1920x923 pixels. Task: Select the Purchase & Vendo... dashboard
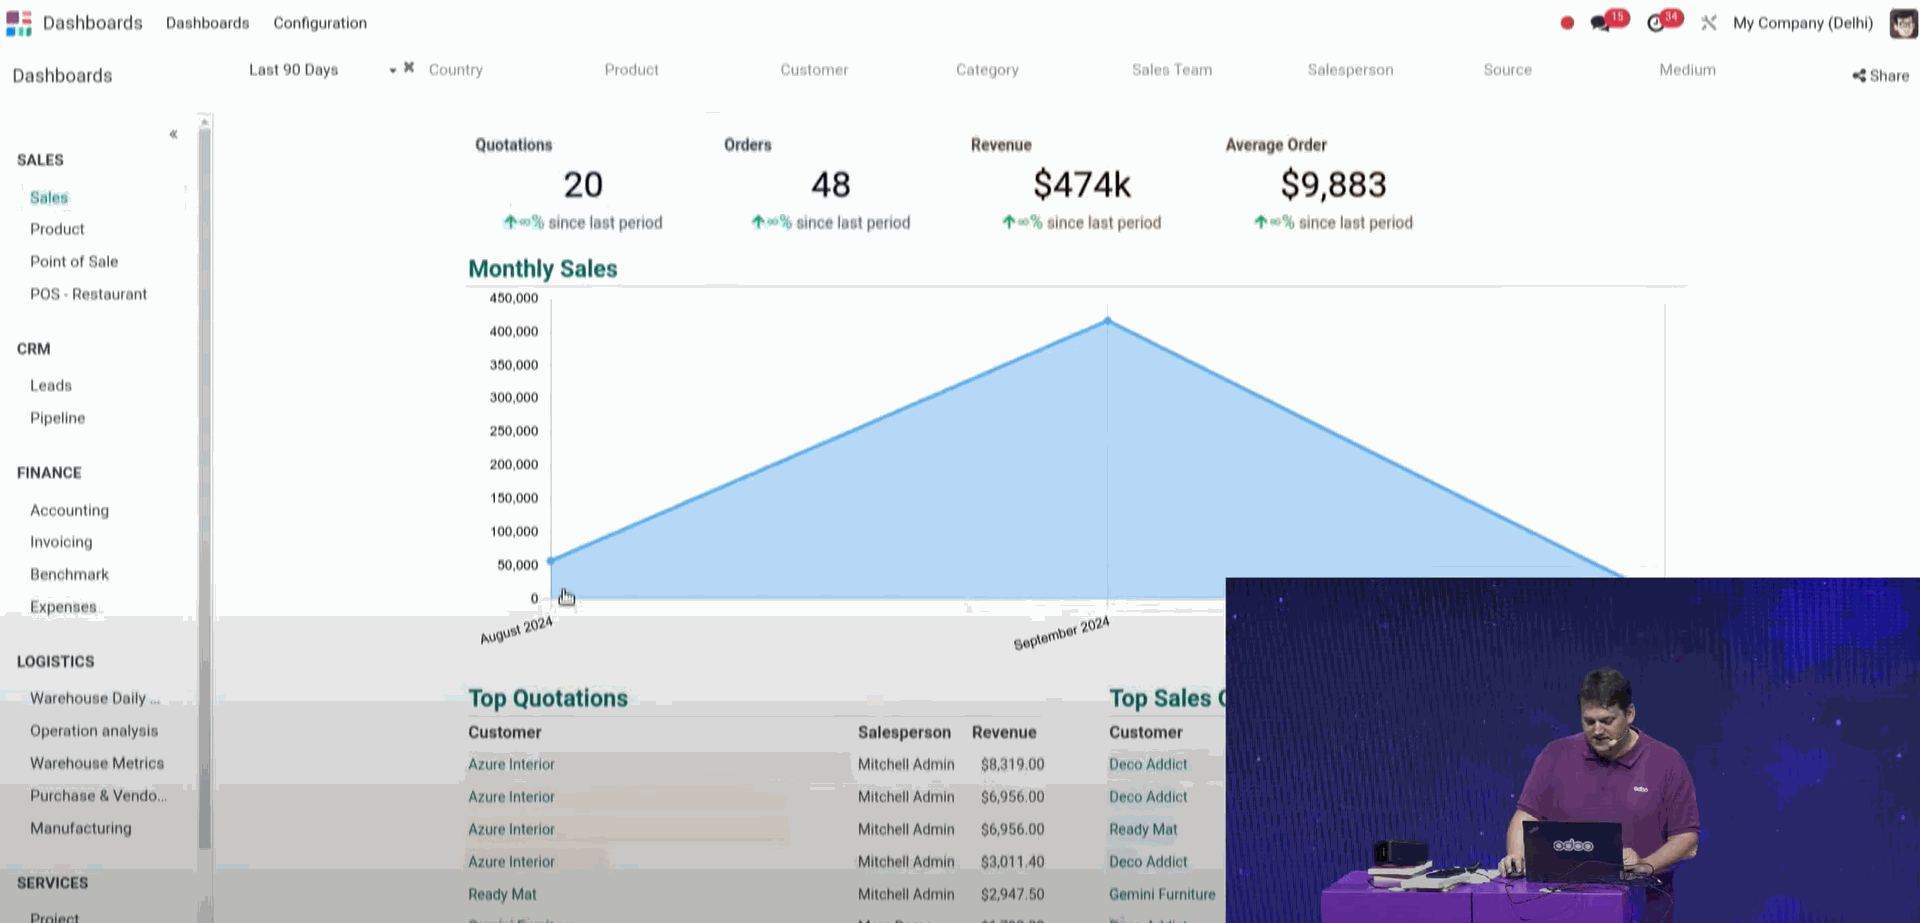point(98,796)
